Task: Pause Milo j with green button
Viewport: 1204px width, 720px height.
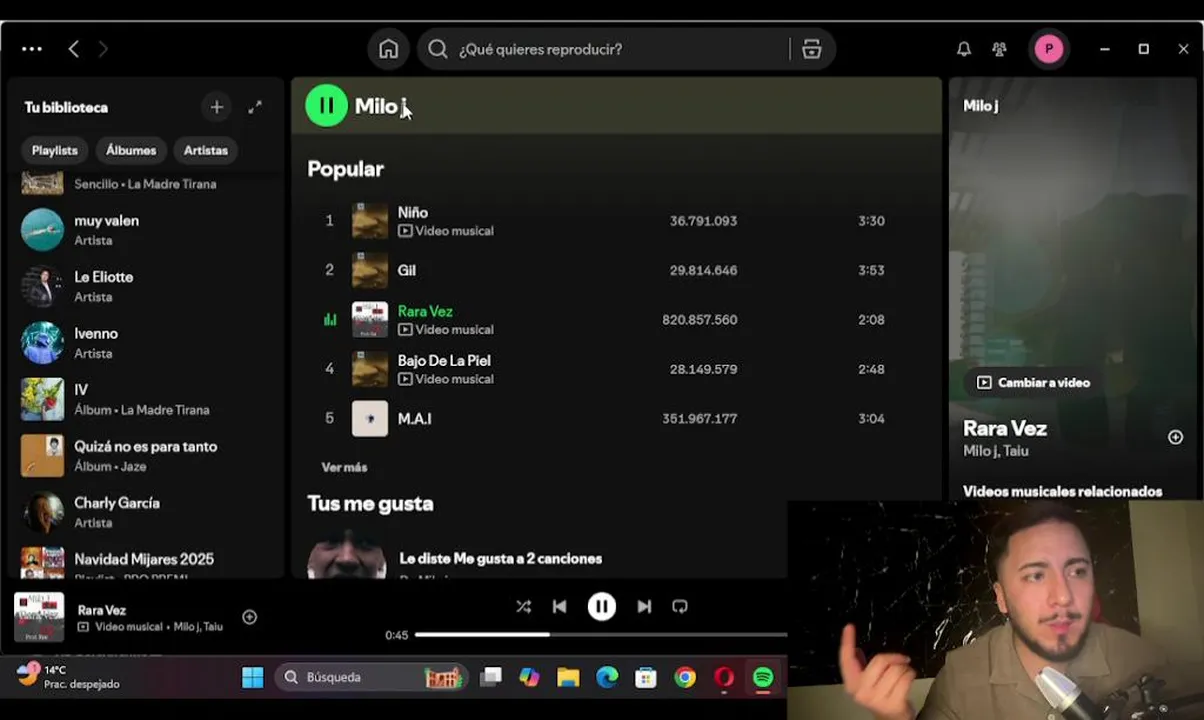Action: click(326, 105)
